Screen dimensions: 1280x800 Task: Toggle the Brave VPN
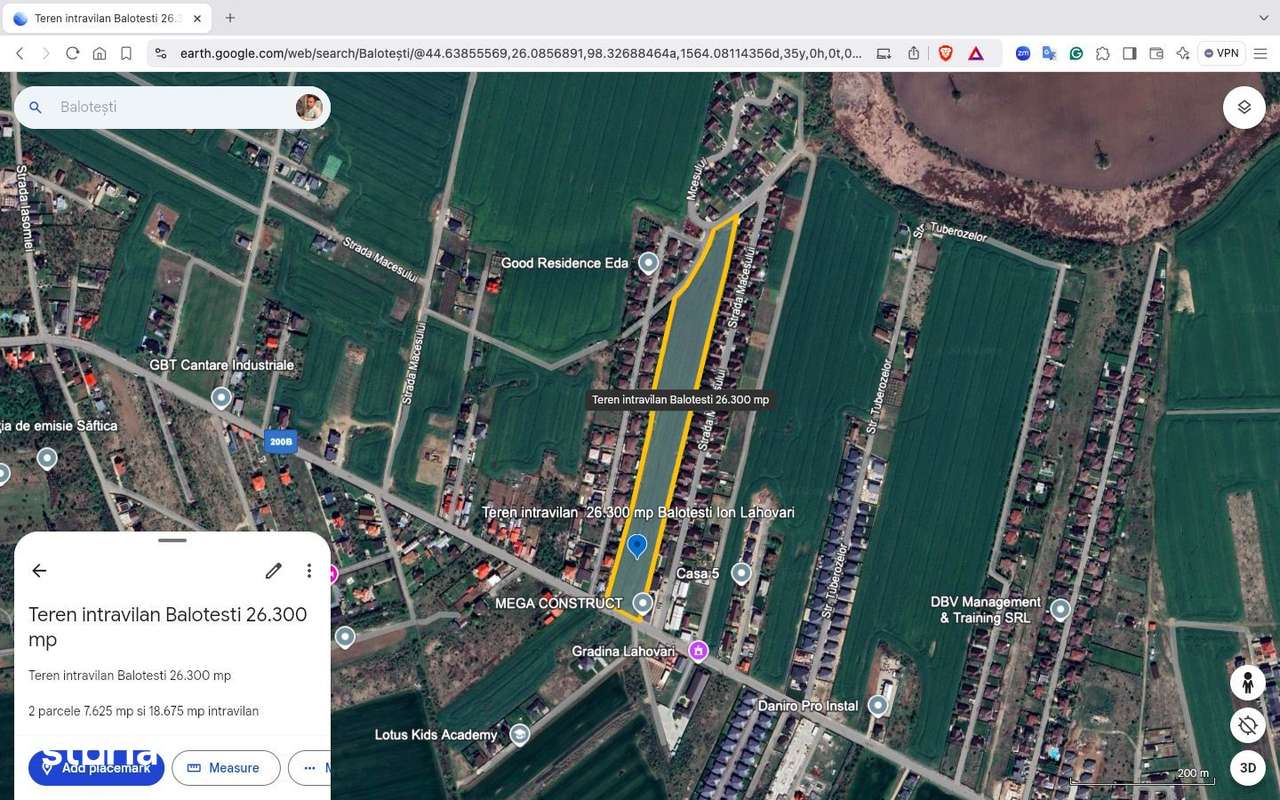[1221, 53]
